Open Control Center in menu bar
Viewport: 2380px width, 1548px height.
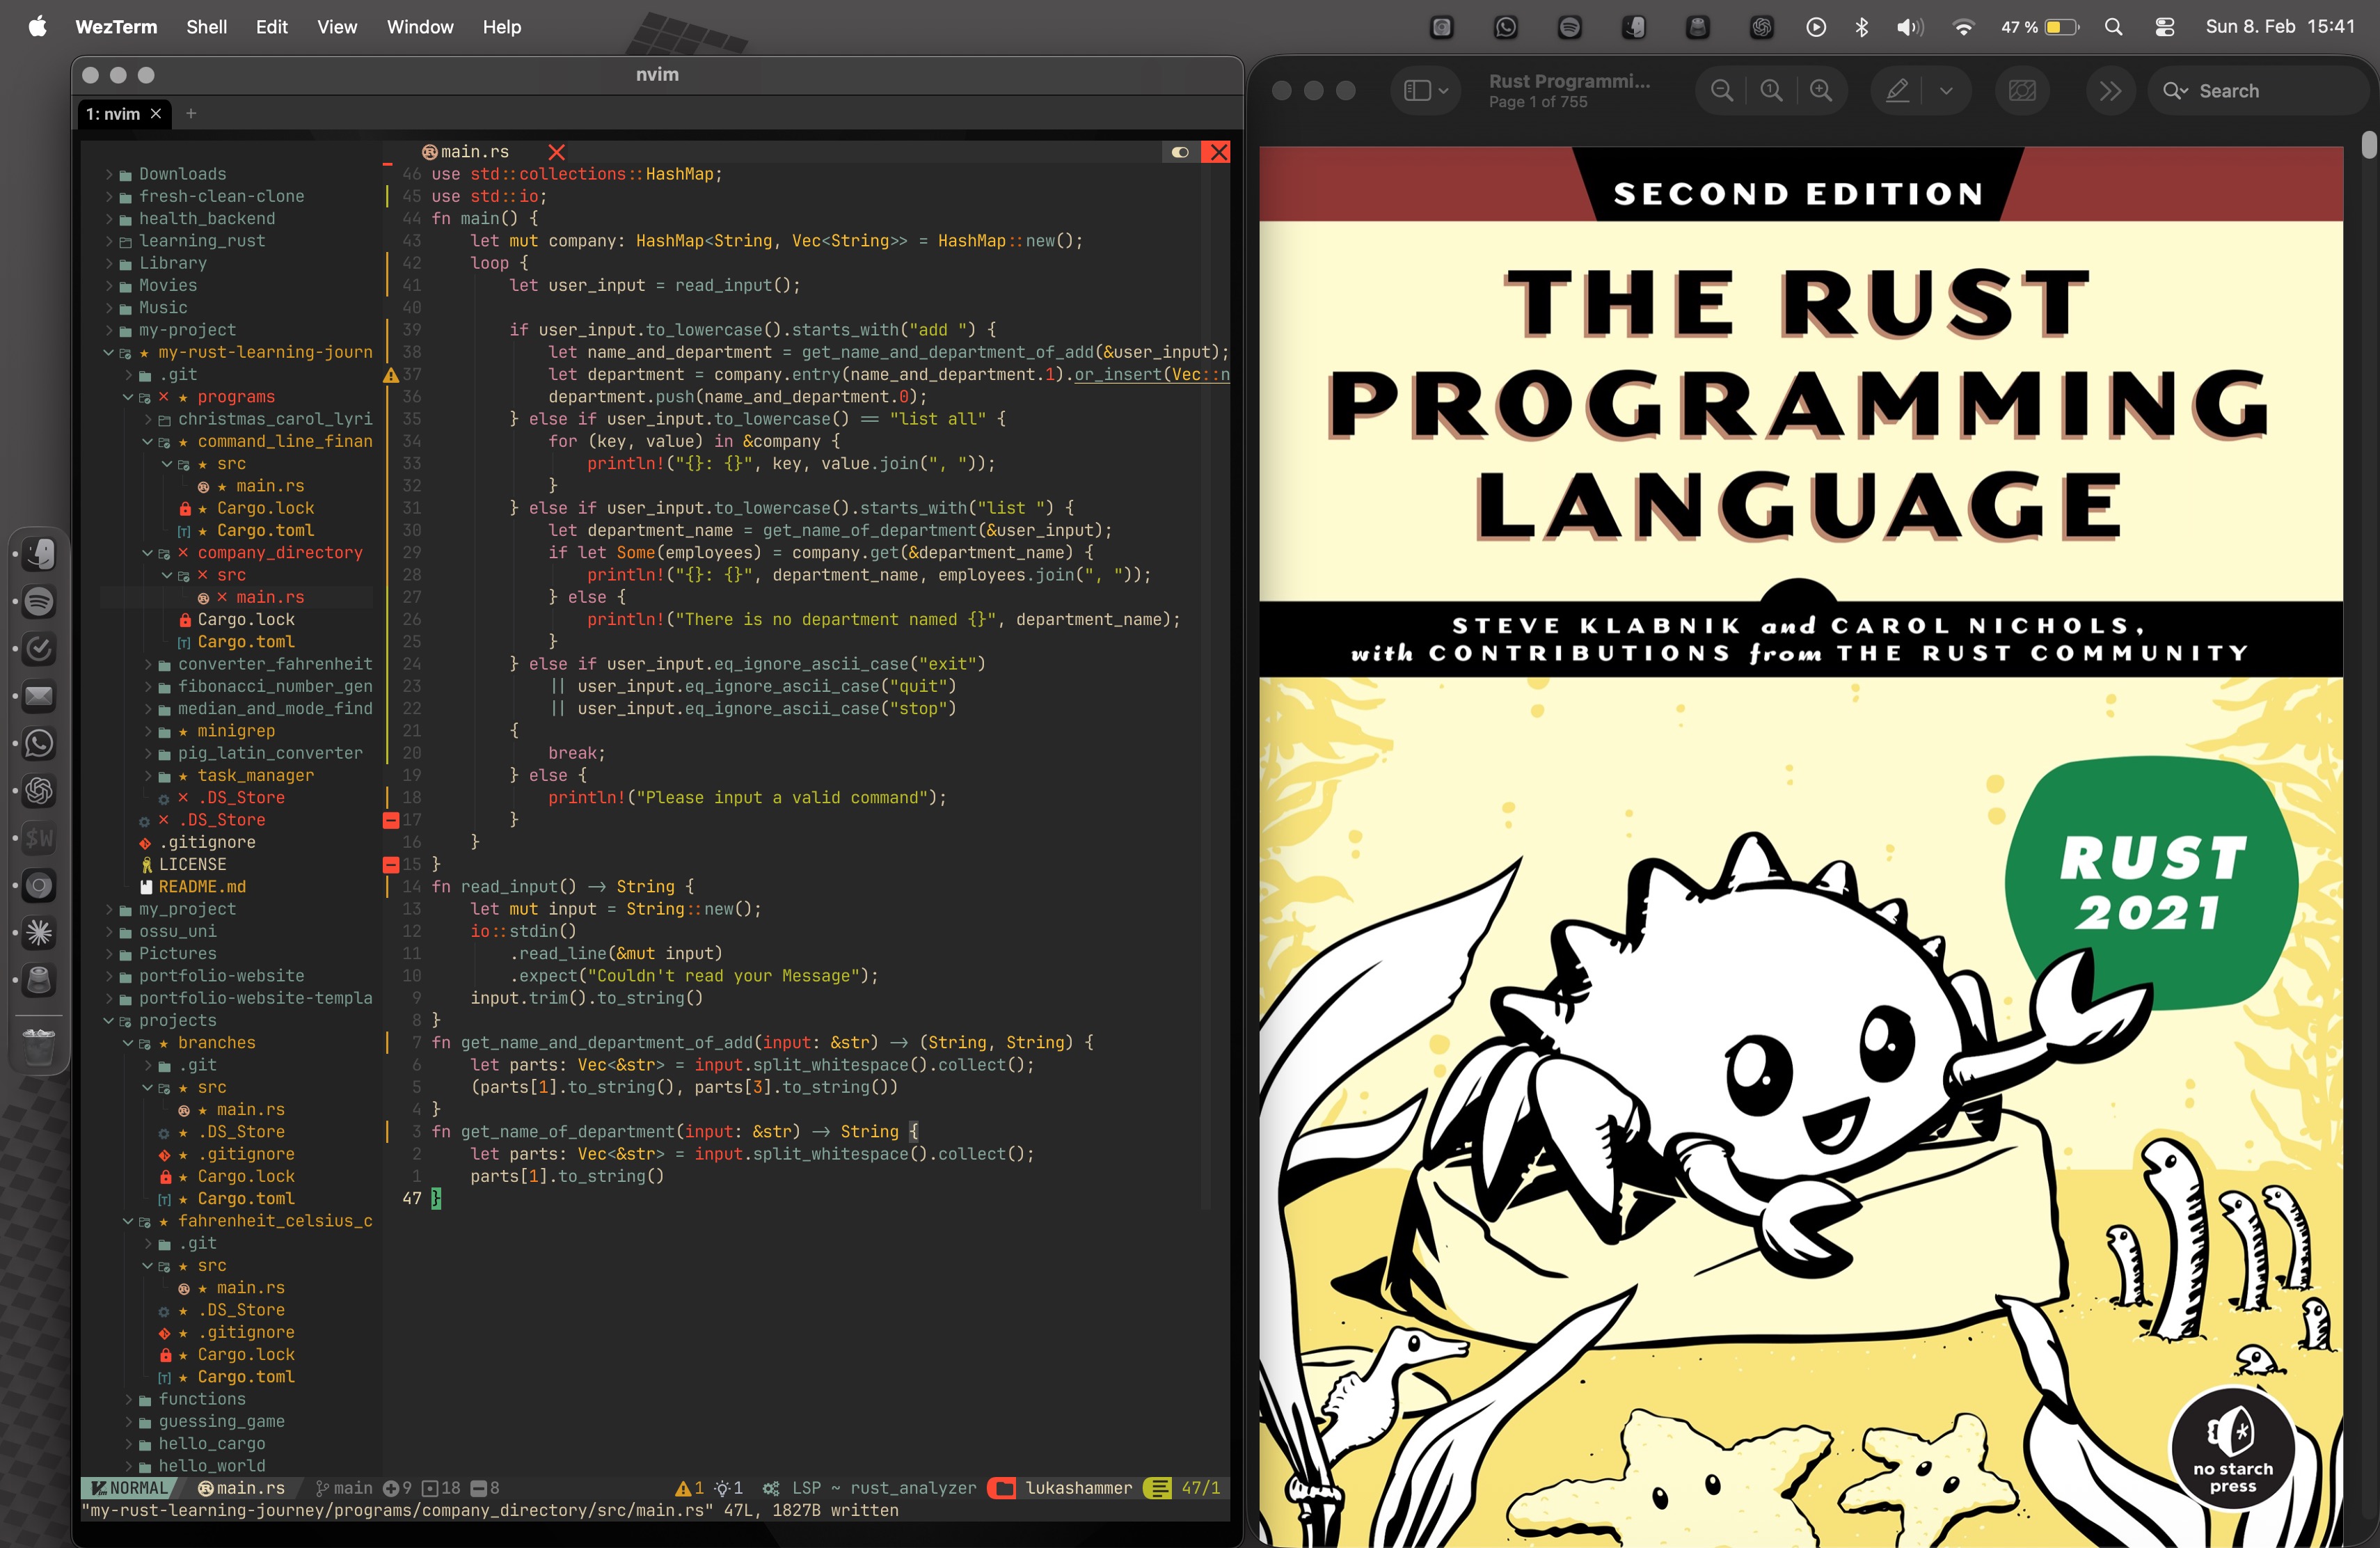(x=2165, y=27)
